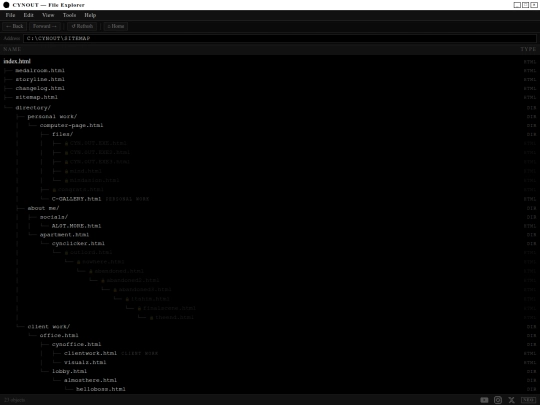The width and height of the screenshot is (540, 405).
Task: Open visuals.html
Action: (85, 362)
